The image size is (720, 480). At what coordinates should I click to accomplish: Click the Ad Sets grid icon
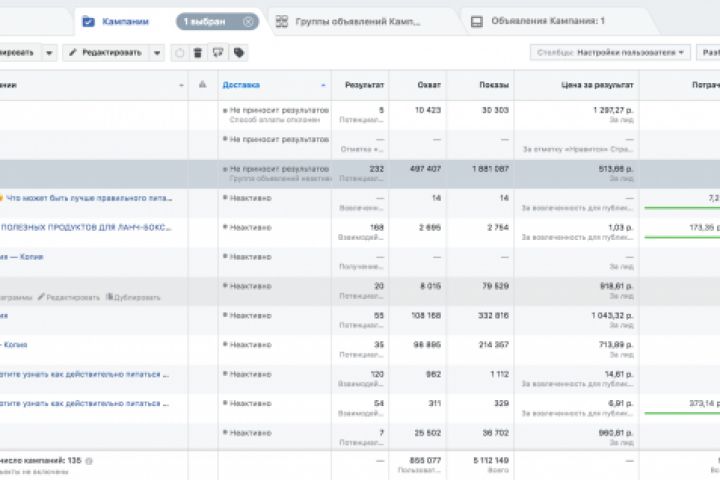(x=282, y=21)
